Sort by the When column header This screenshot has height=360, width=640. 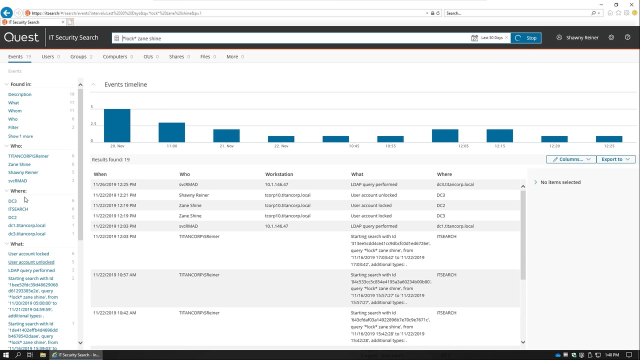point(100,174)
